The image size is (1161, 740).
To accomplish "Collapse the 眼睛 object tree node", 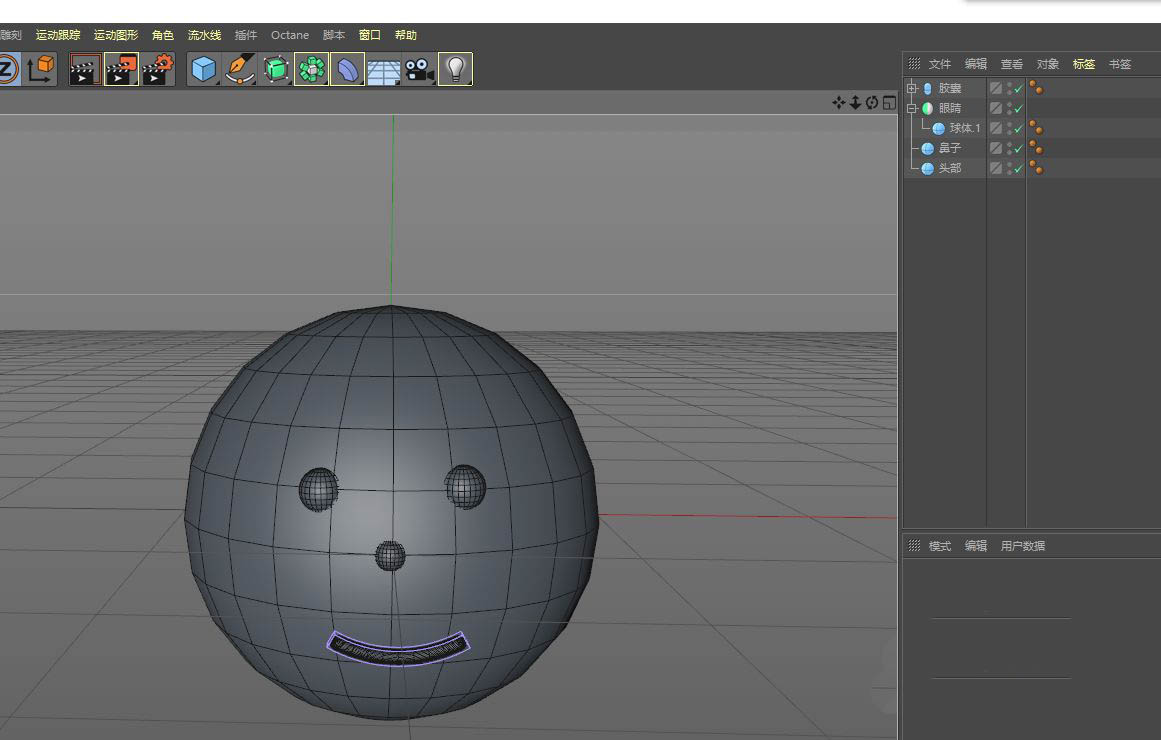I will tap(912, 108).
